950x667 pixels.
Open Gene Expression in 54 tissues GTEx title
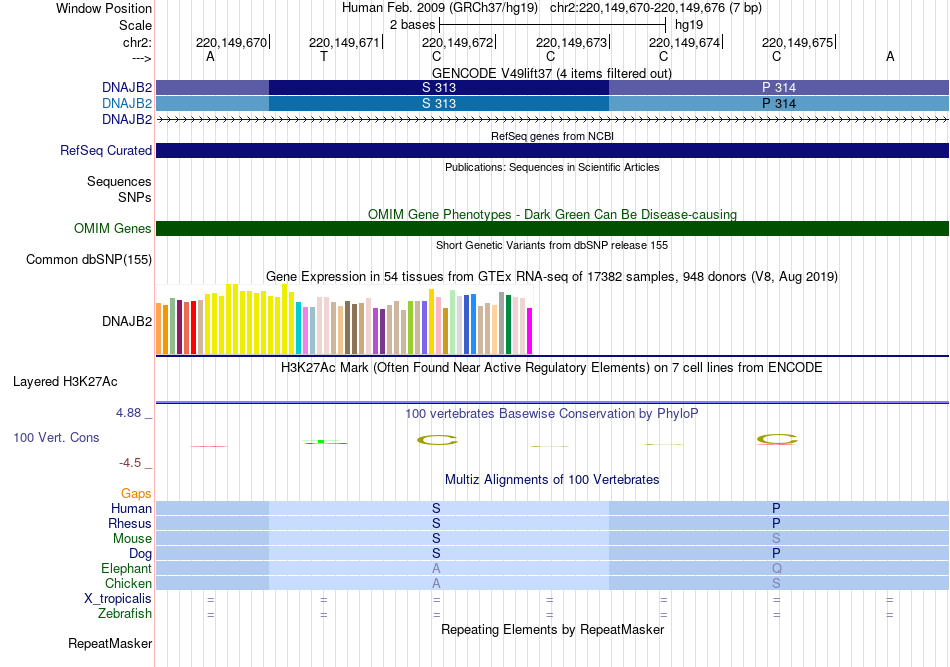pos(552,277)
